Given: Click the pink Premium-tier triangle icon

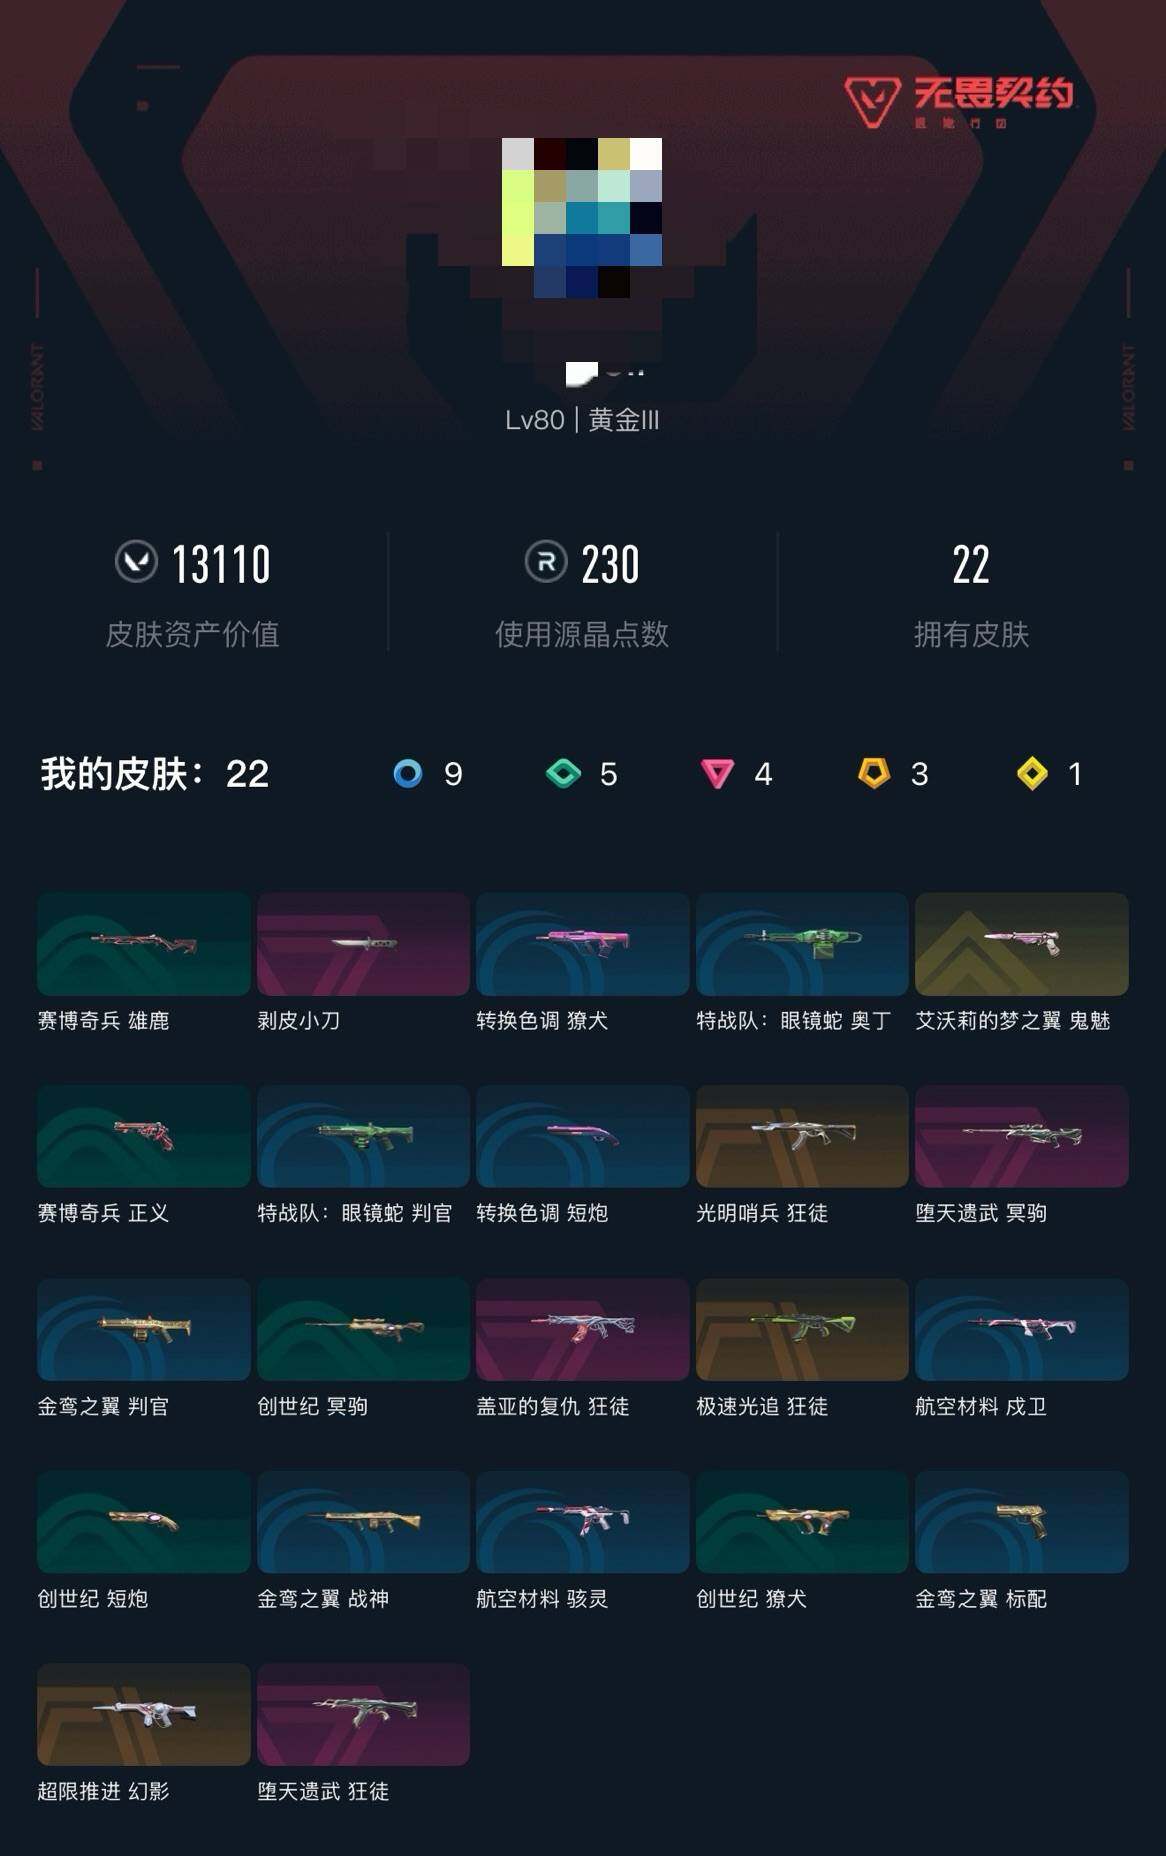Looking at the screenshot, I should 717,774.
